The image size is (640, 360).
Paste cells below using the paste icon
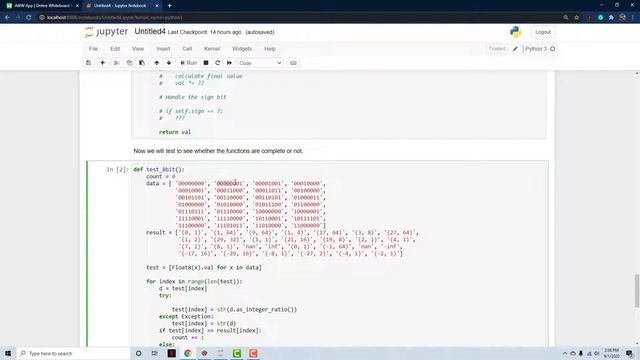point(142,63)
